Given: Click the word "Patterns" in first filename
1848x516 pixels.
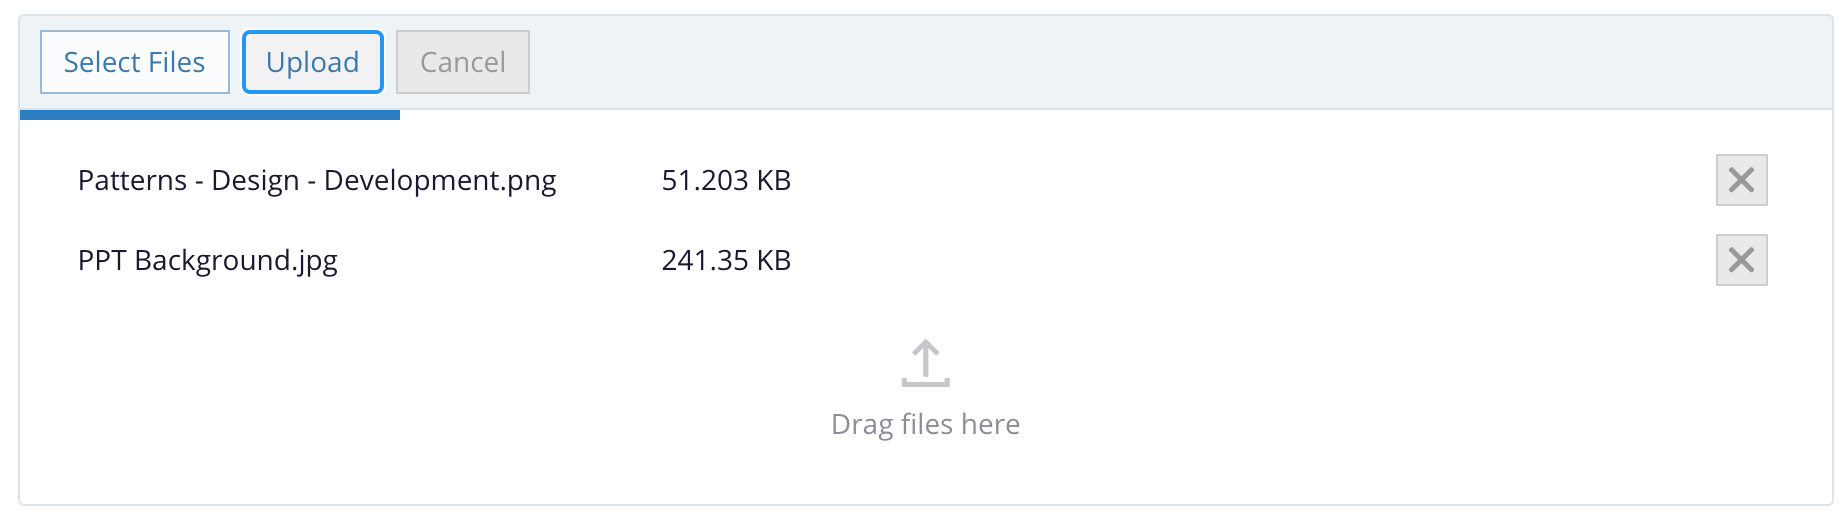Looking at the screenshot, I should point(132,181).
